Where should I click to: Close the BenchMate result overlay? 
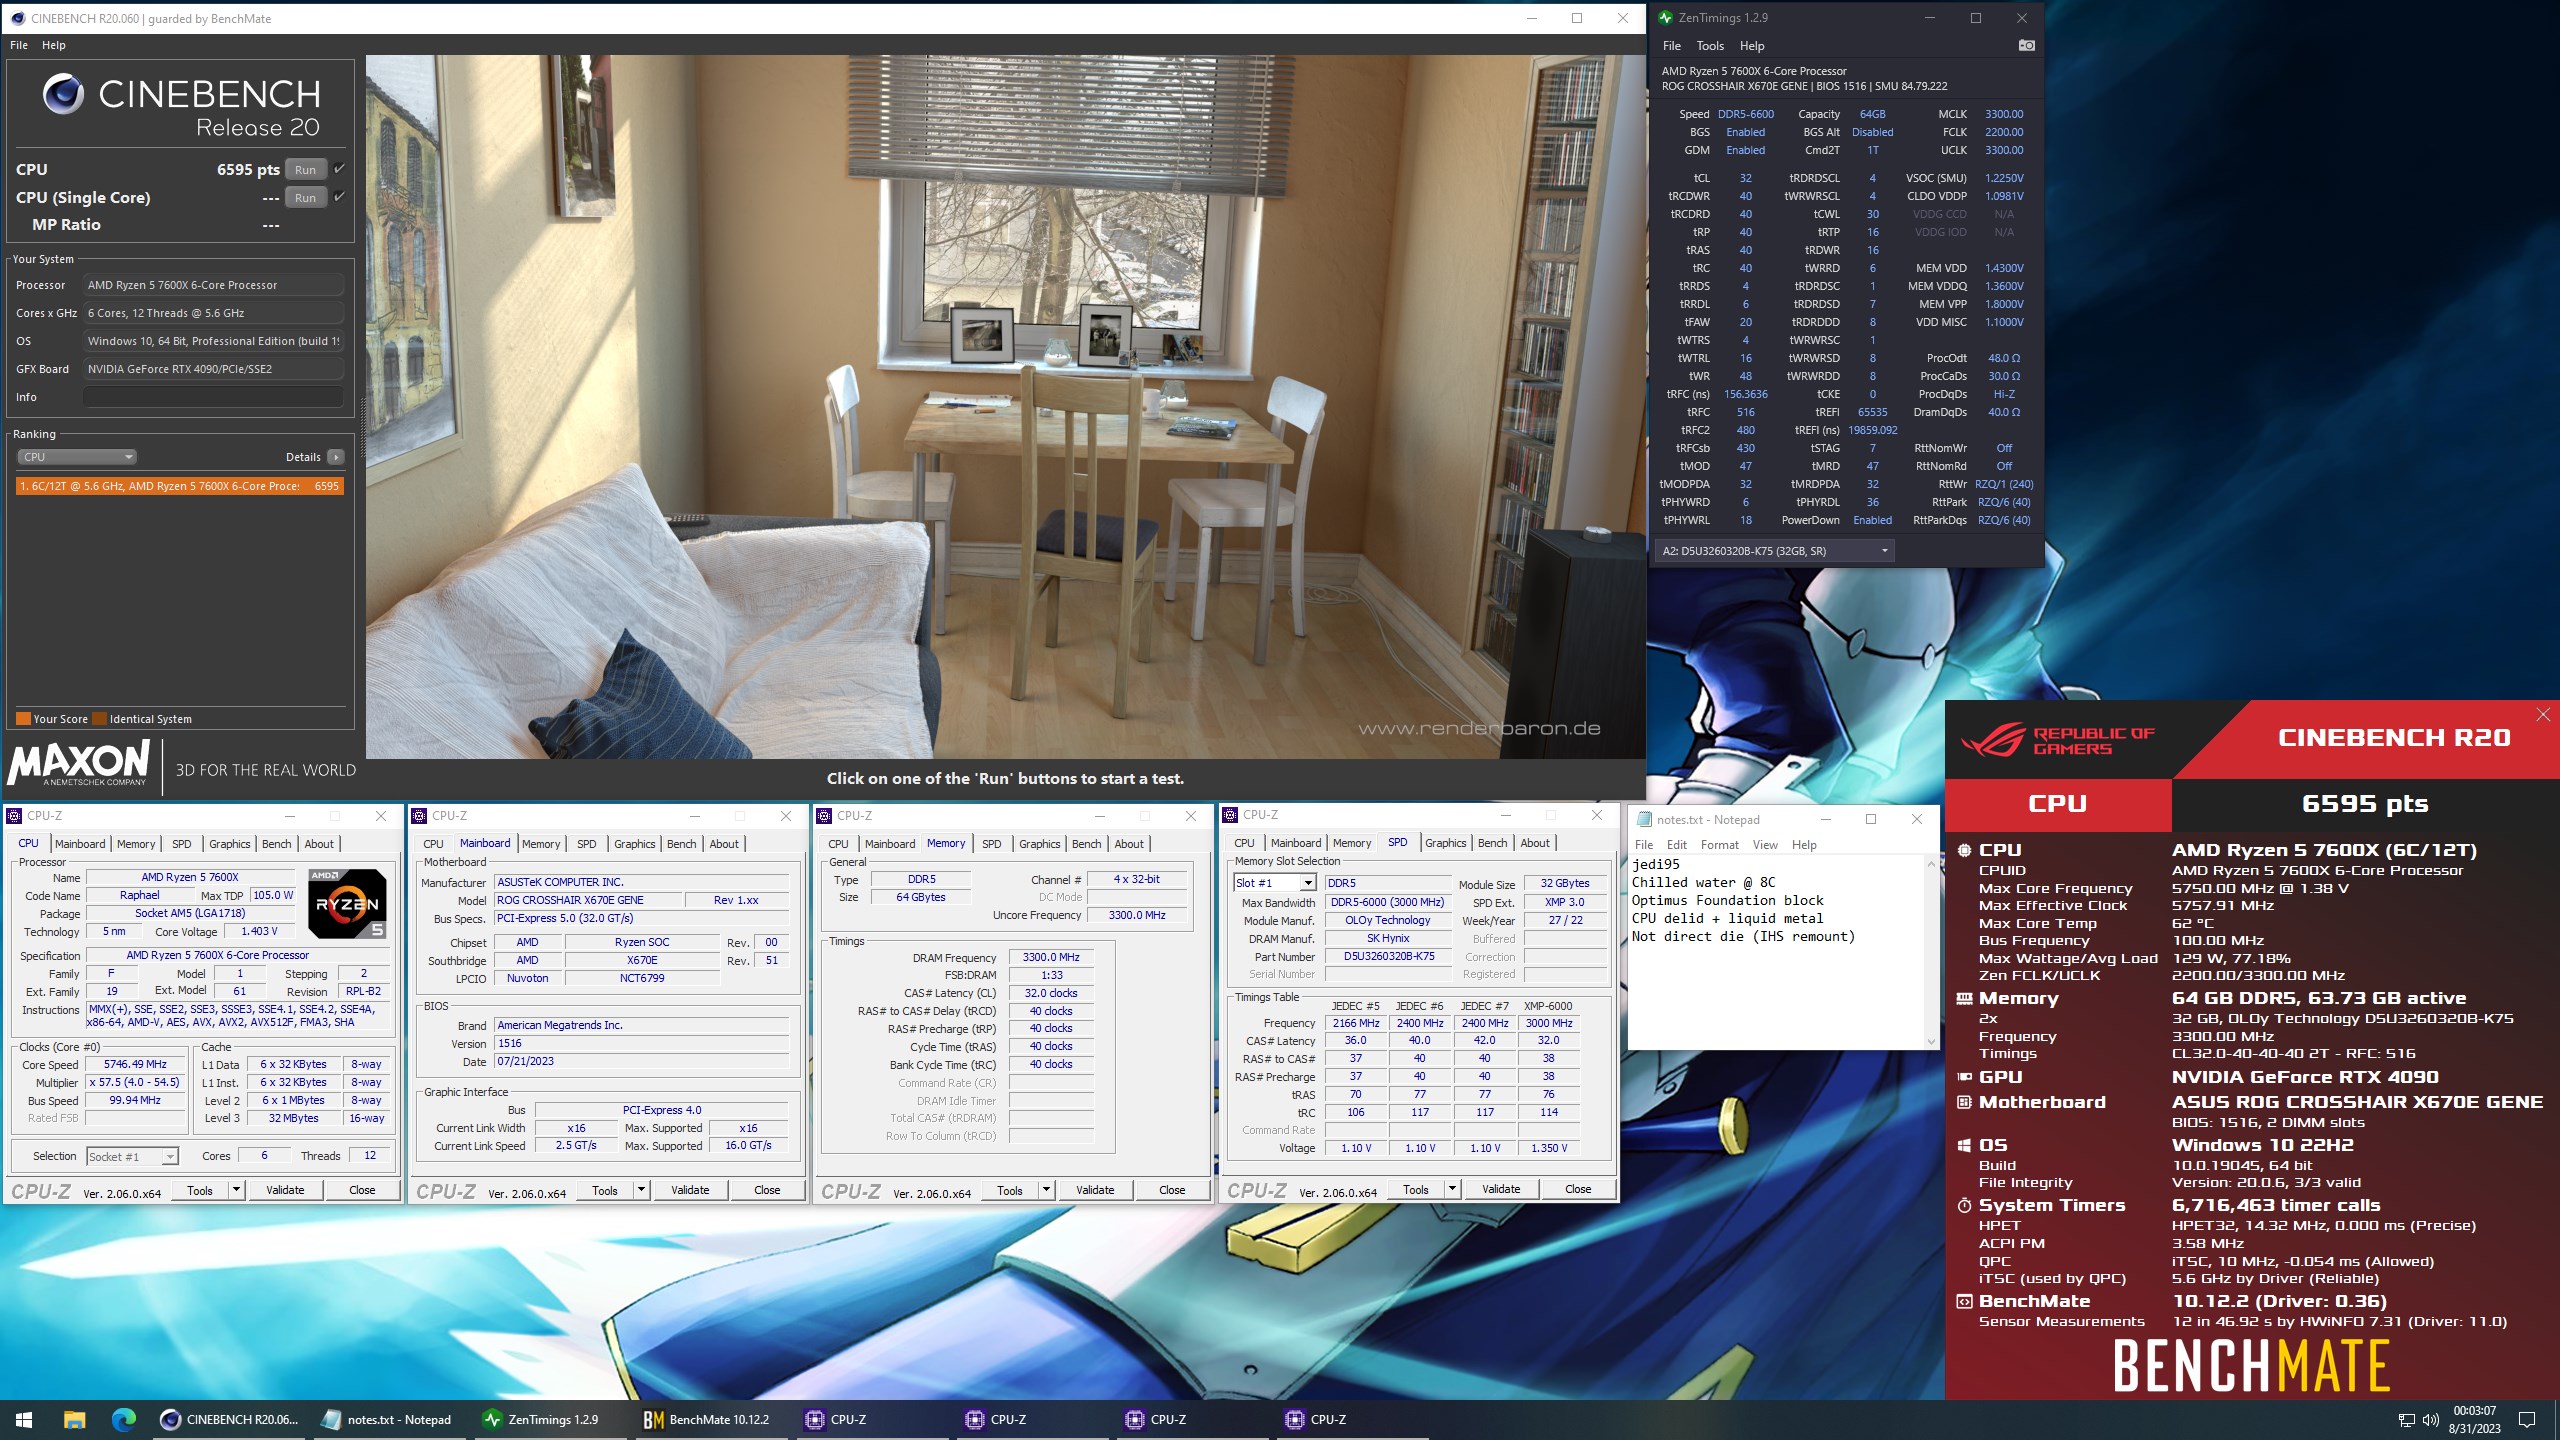tap(2543, 714)
